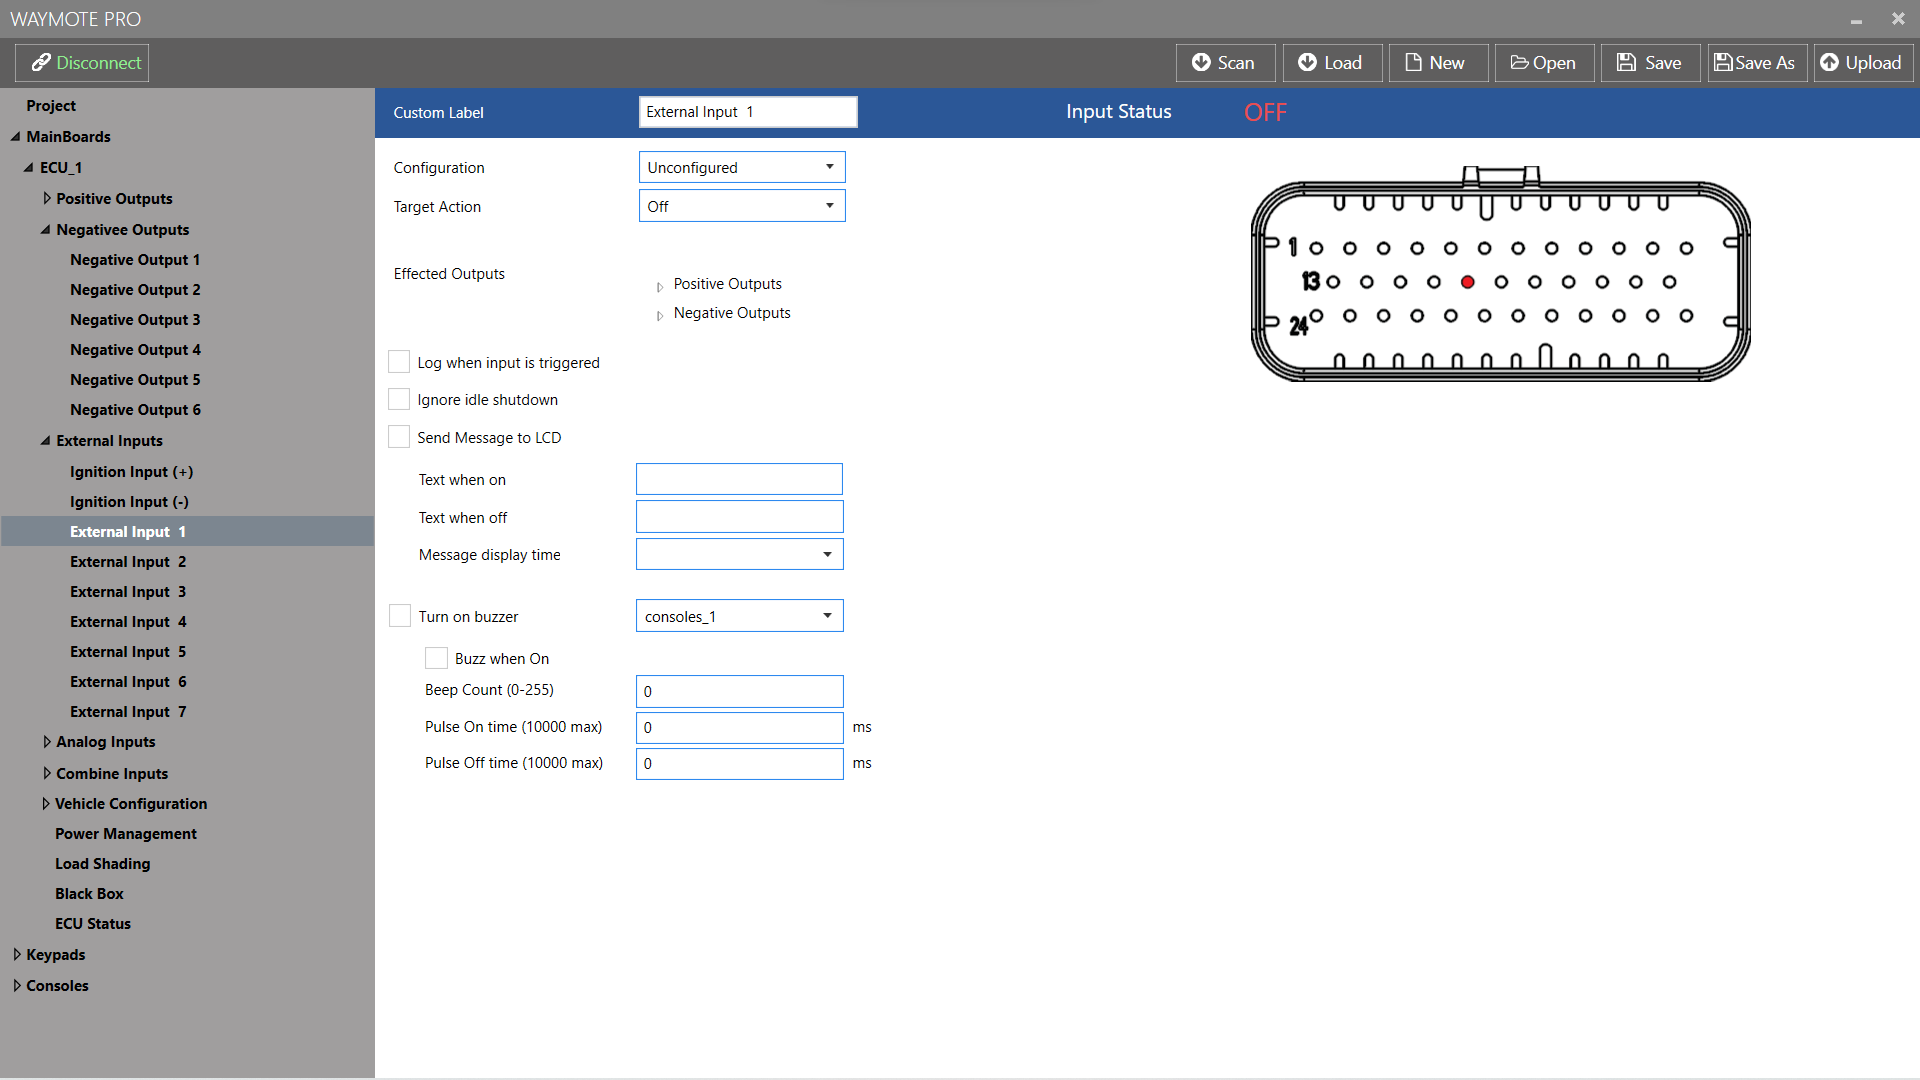The height and width of the screenshot is (1080, 1920).
Task: Click the Scan download-arrow icon
Action: coord(1201,63)
